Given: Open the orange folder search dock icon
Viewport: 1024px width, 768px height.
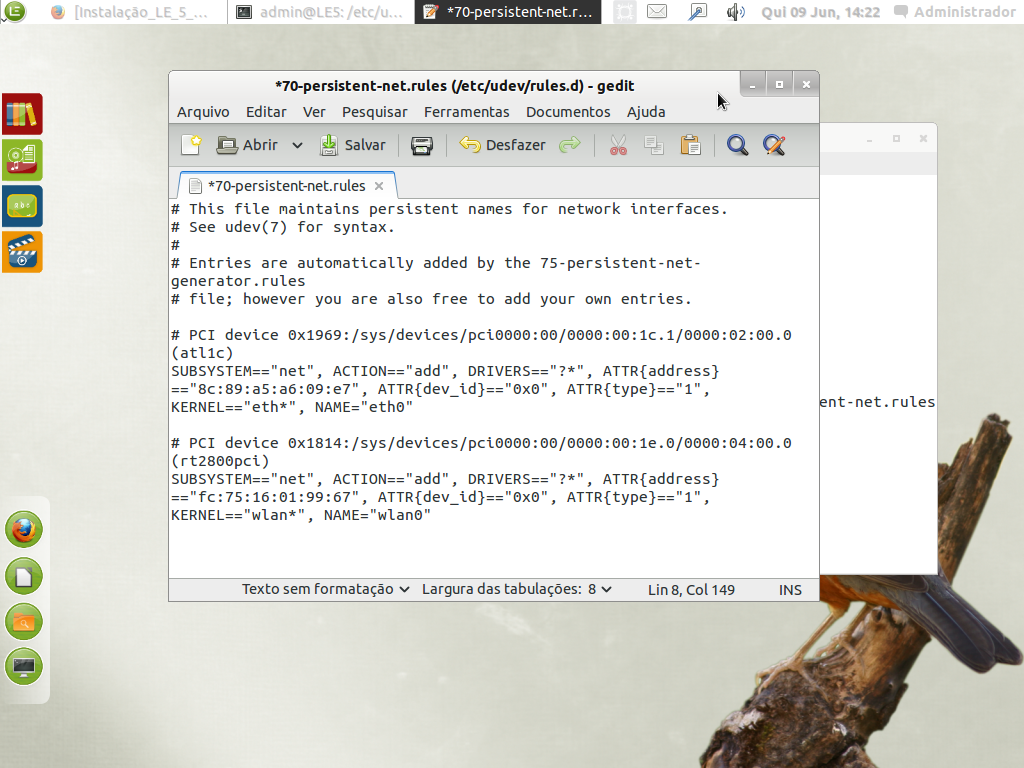Looking at the screenshot, I should pos(24,622).
